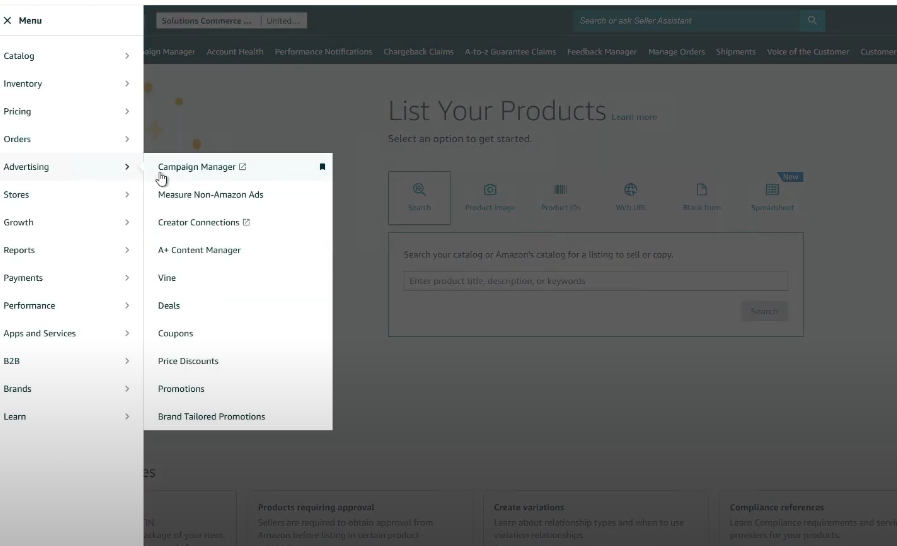Open Account Health in top navigation

coord(235,52)
